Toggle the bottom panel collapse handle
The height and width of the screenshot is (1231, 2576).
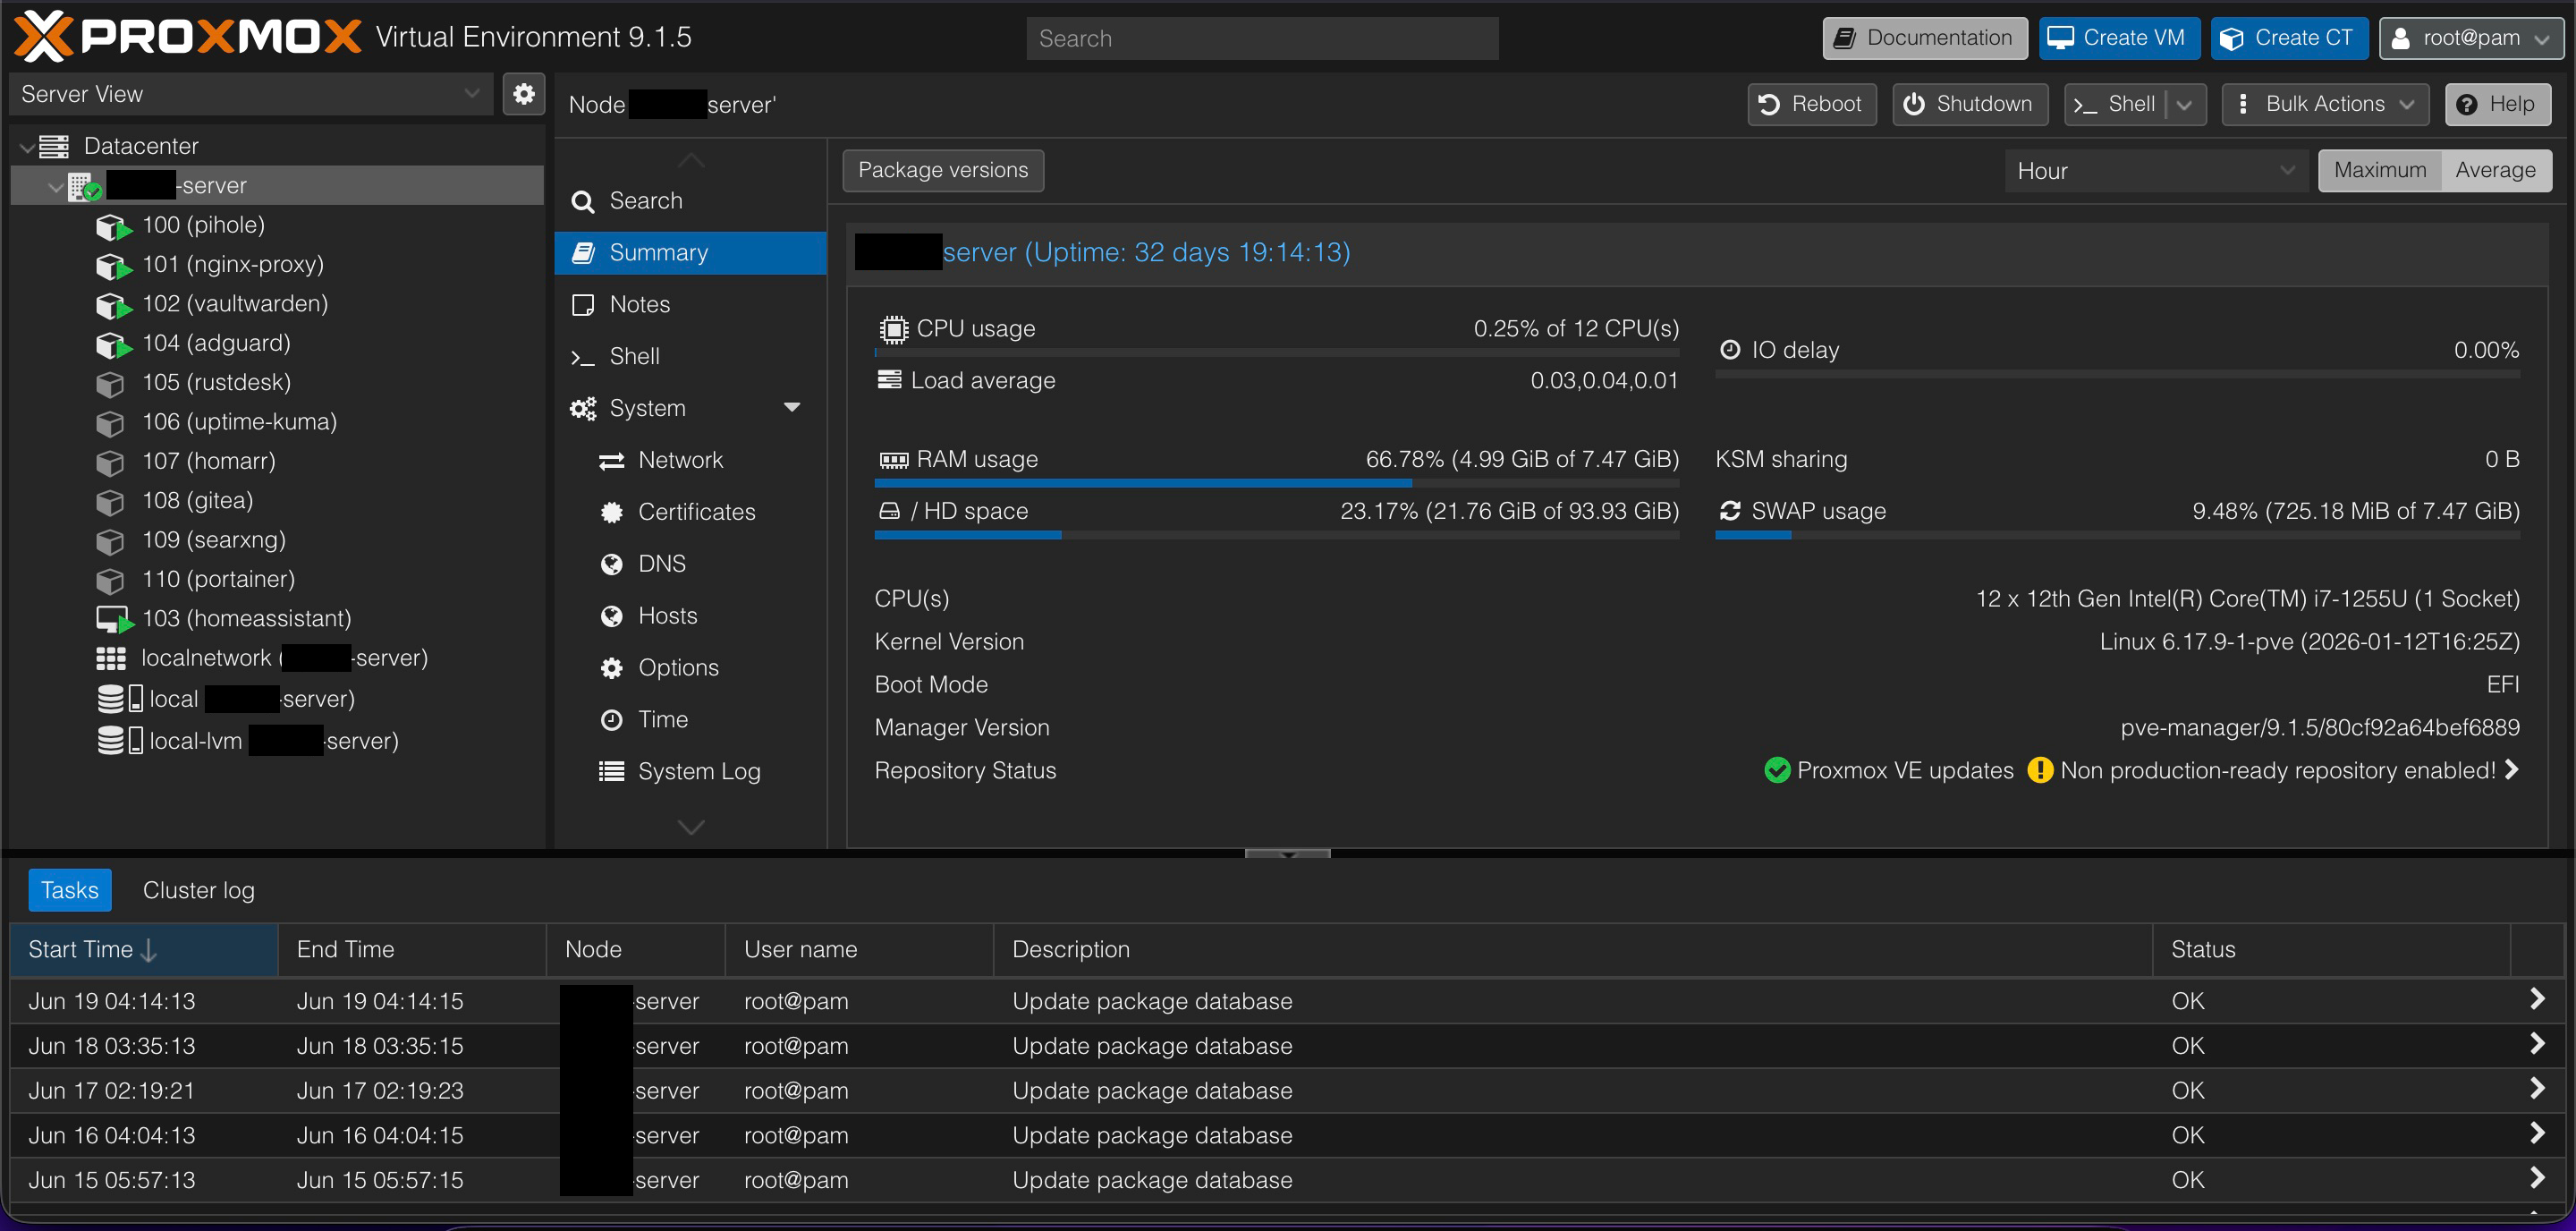tap(1287, 854)
